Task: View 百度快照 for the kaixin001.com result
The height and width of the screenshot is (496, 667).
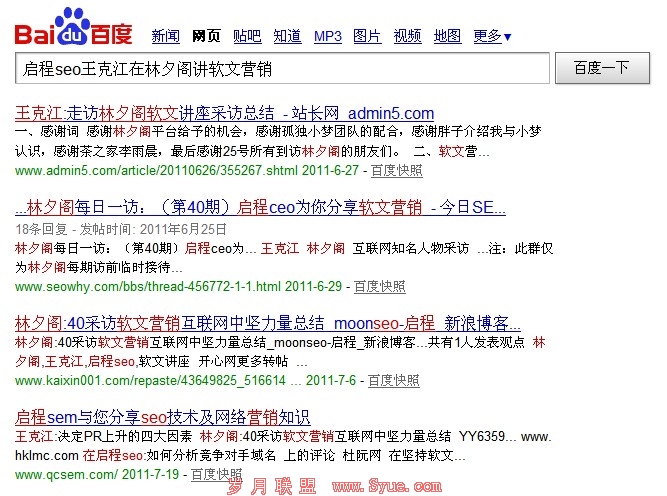Action: 394,381
